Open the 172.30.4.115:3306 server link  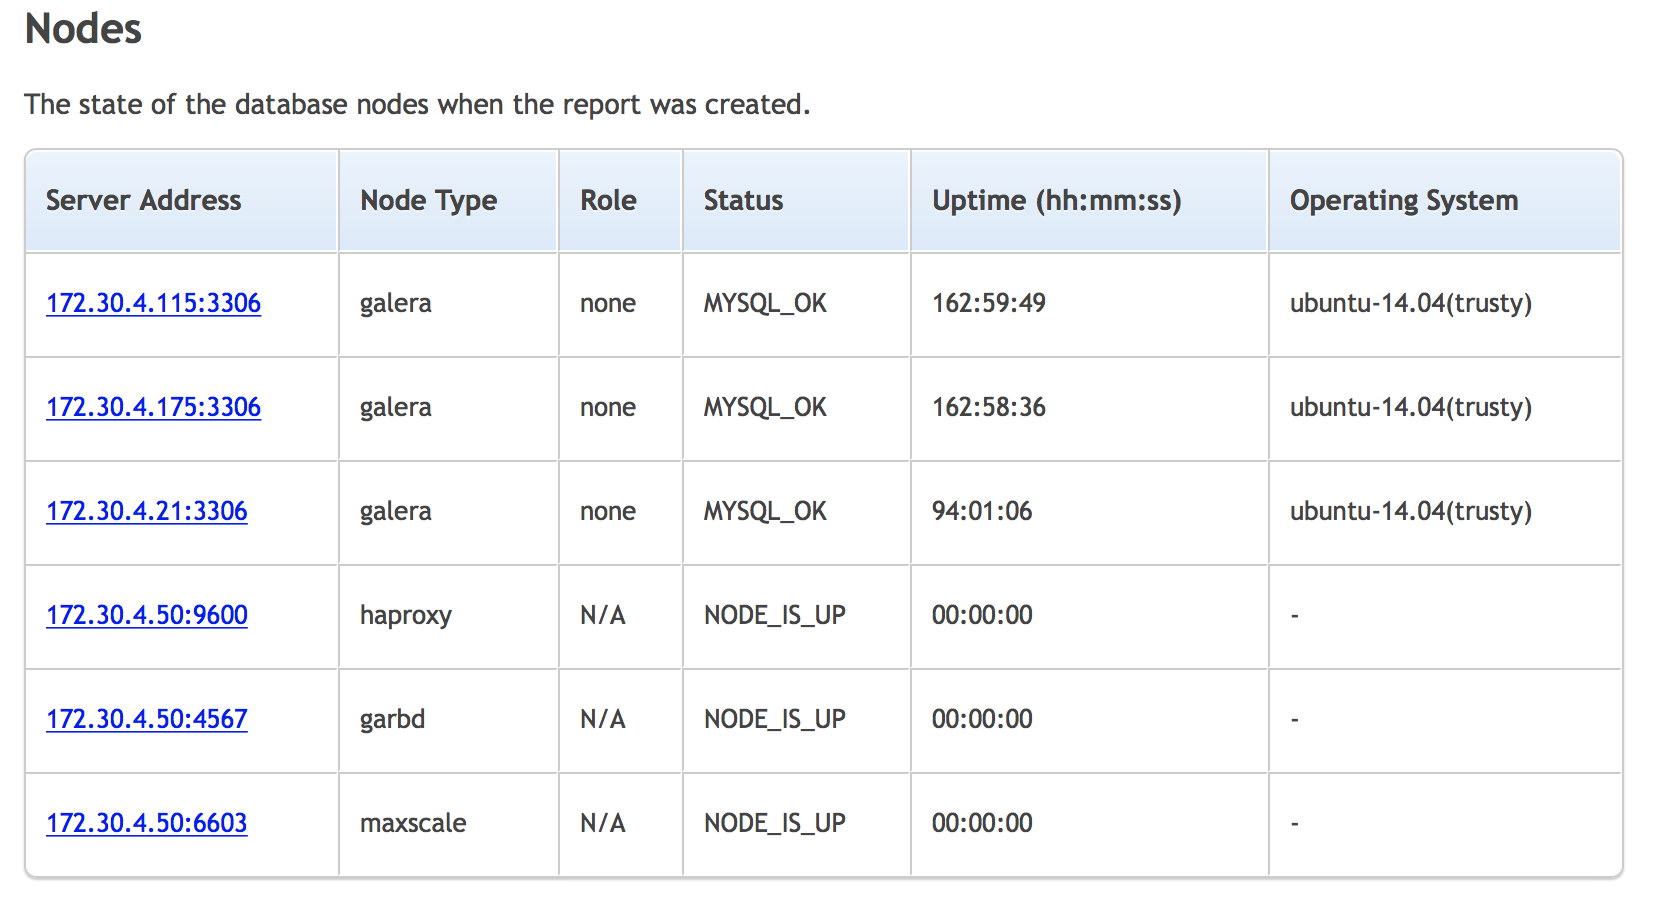tap(153, 303)
